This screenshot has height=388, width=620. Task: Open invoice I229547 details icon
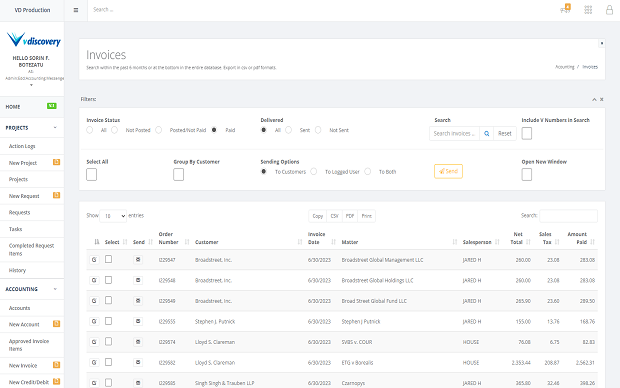pyautogui.click(x=94, y=260)
